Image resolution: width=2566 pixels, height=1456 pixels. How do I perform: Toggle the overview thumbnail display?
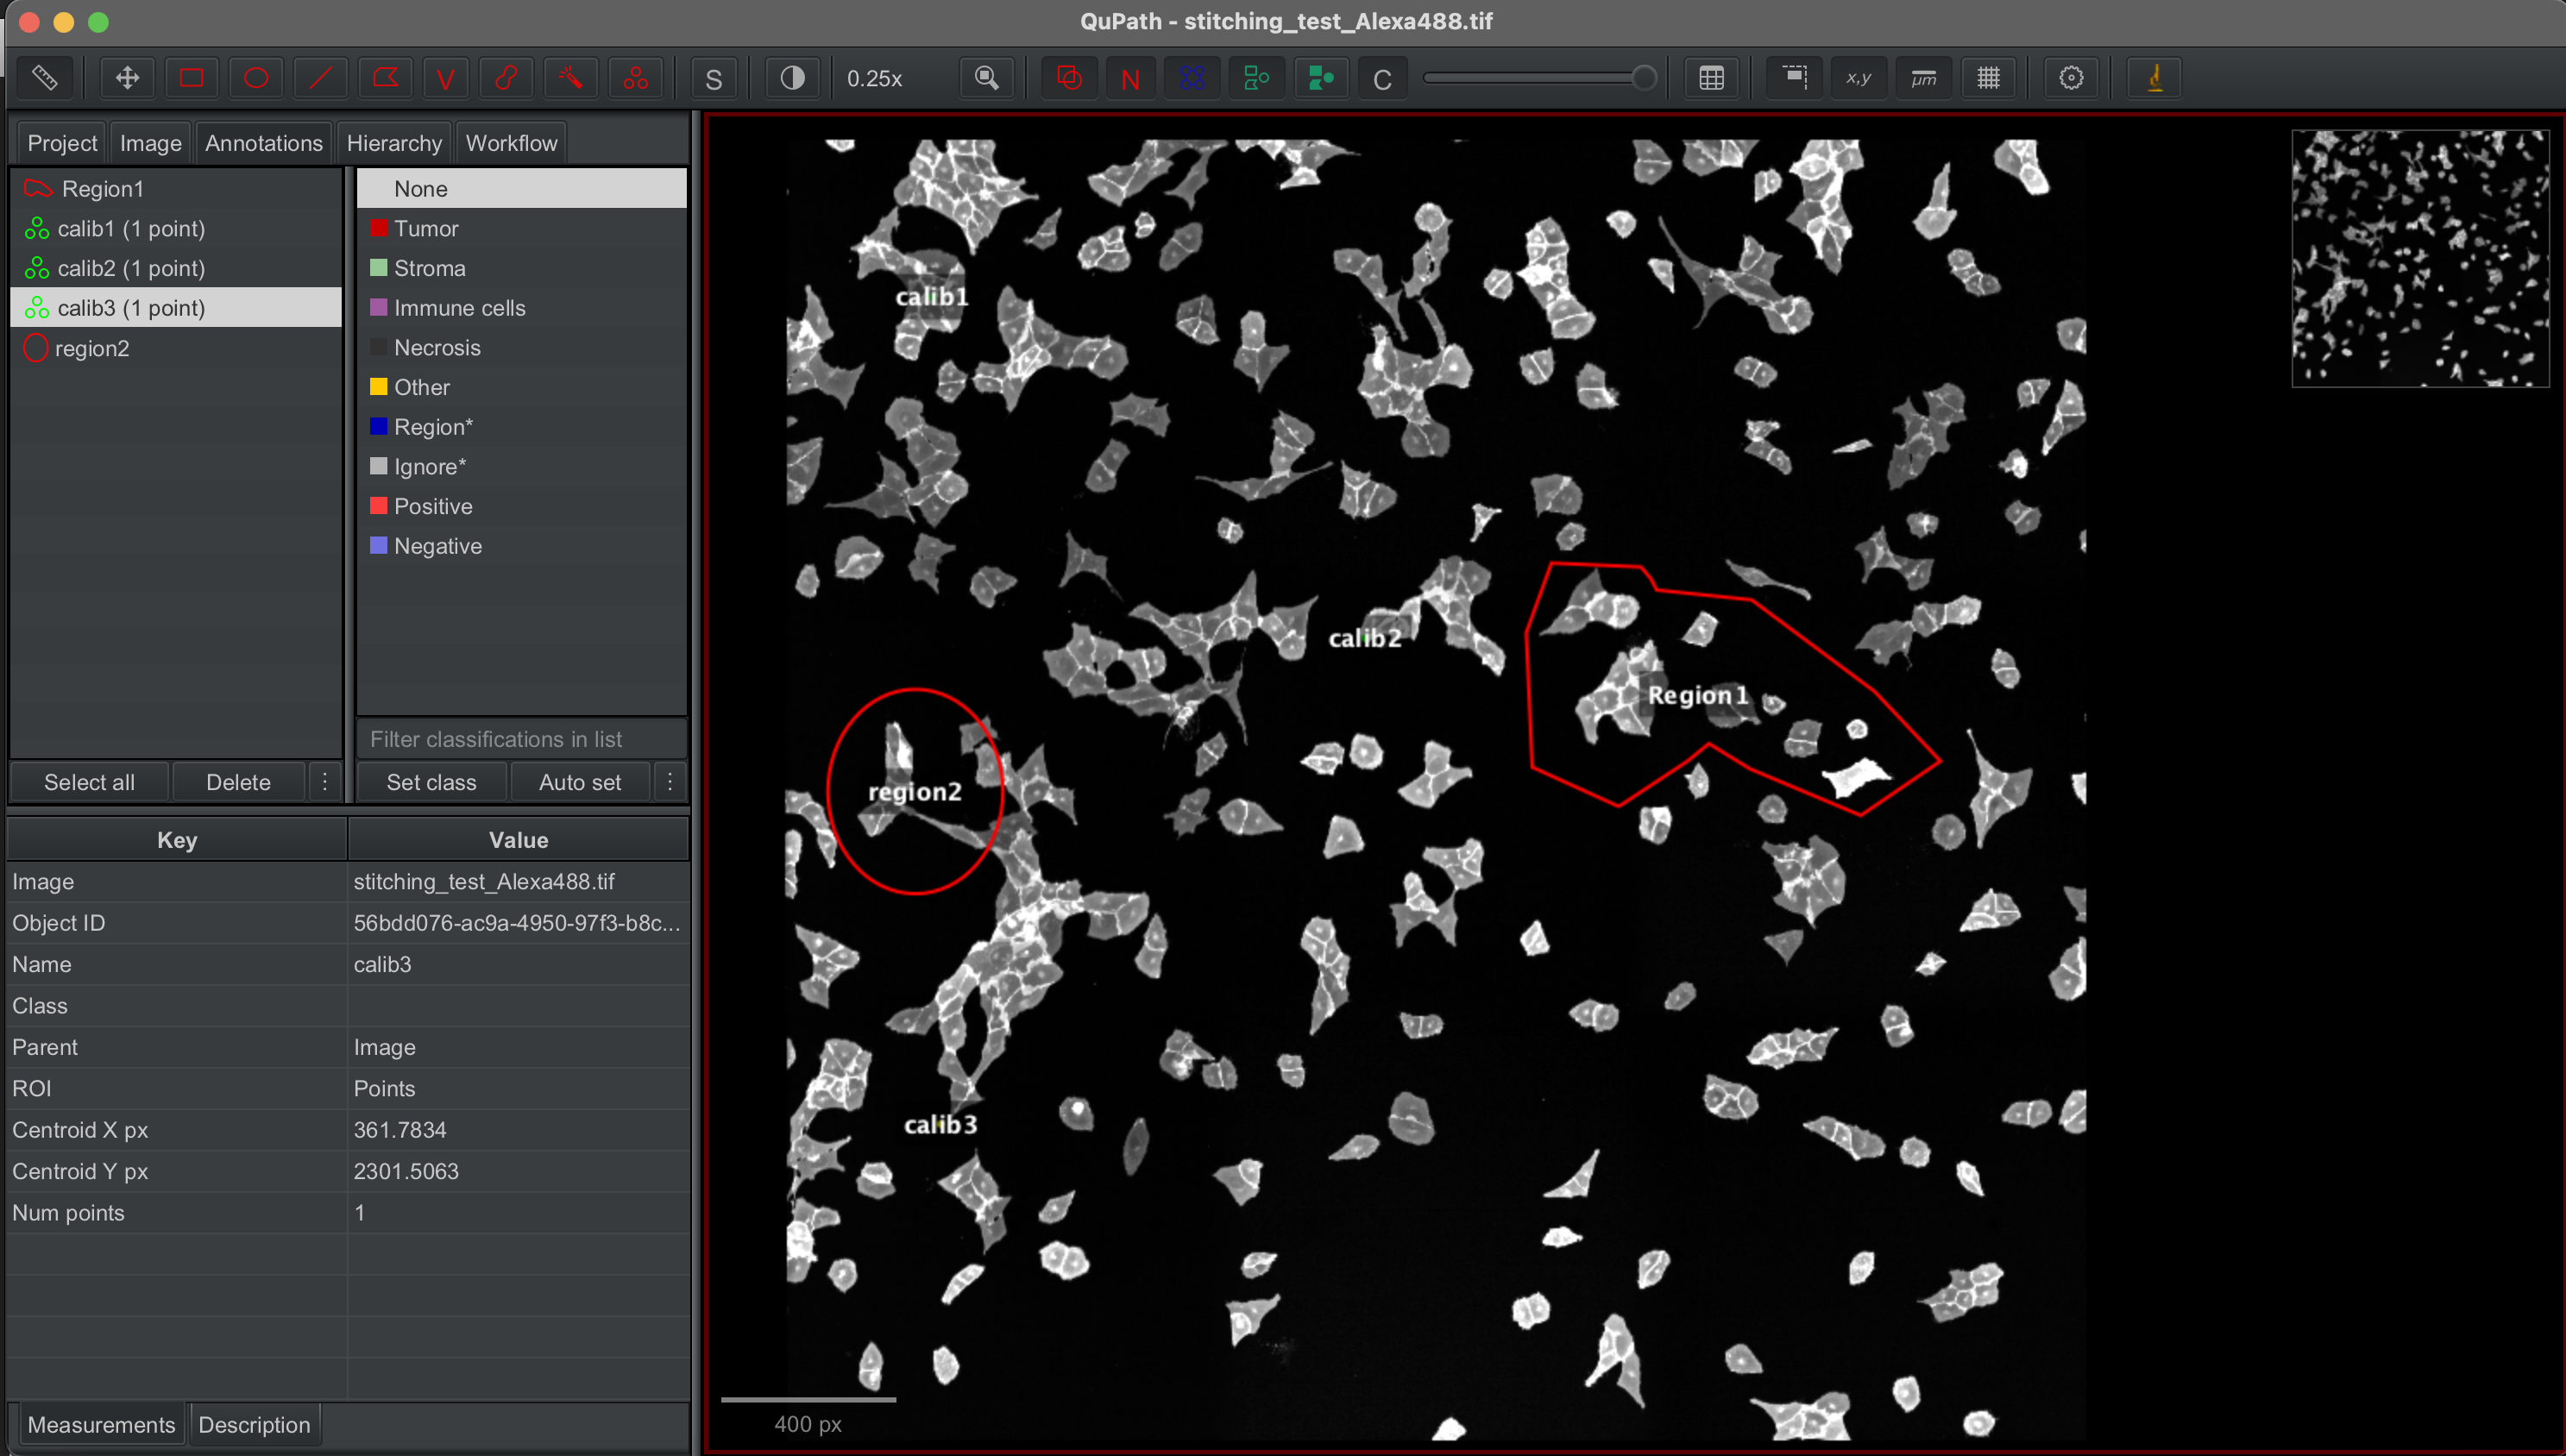[1794, 78]
